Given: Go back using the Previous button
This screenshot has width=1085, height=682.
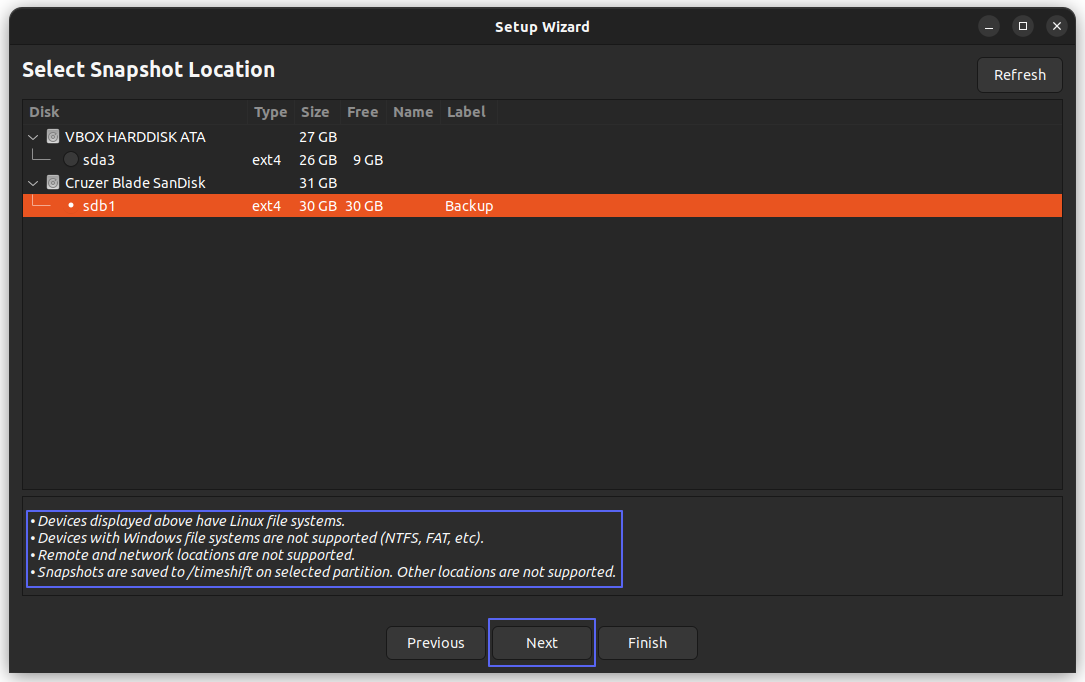Looking at the screenshot, I should click(x=435, y=642).
